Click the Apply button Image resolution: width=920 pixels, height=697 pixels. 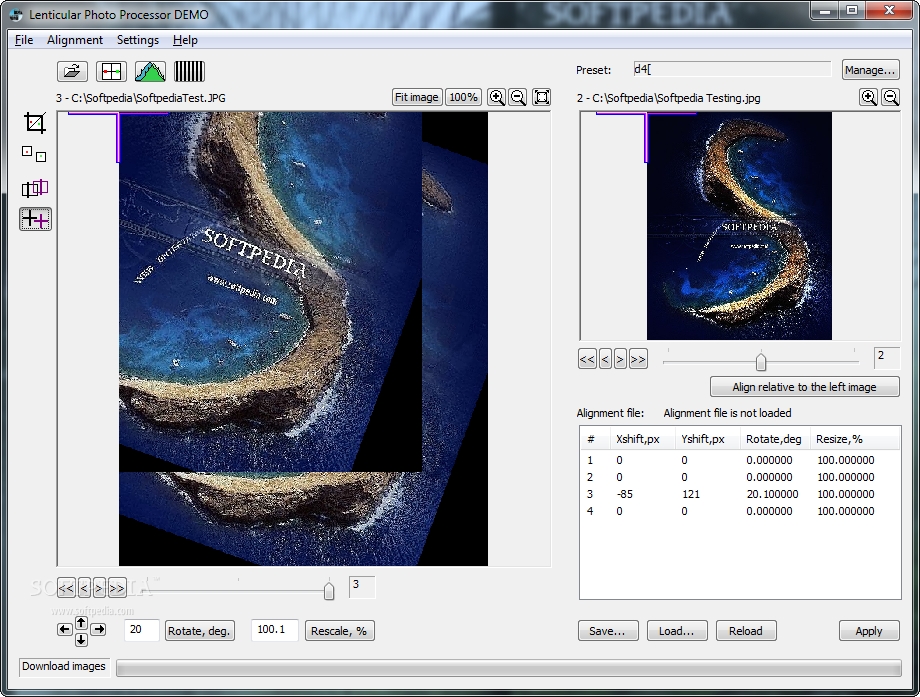(869, 631)
